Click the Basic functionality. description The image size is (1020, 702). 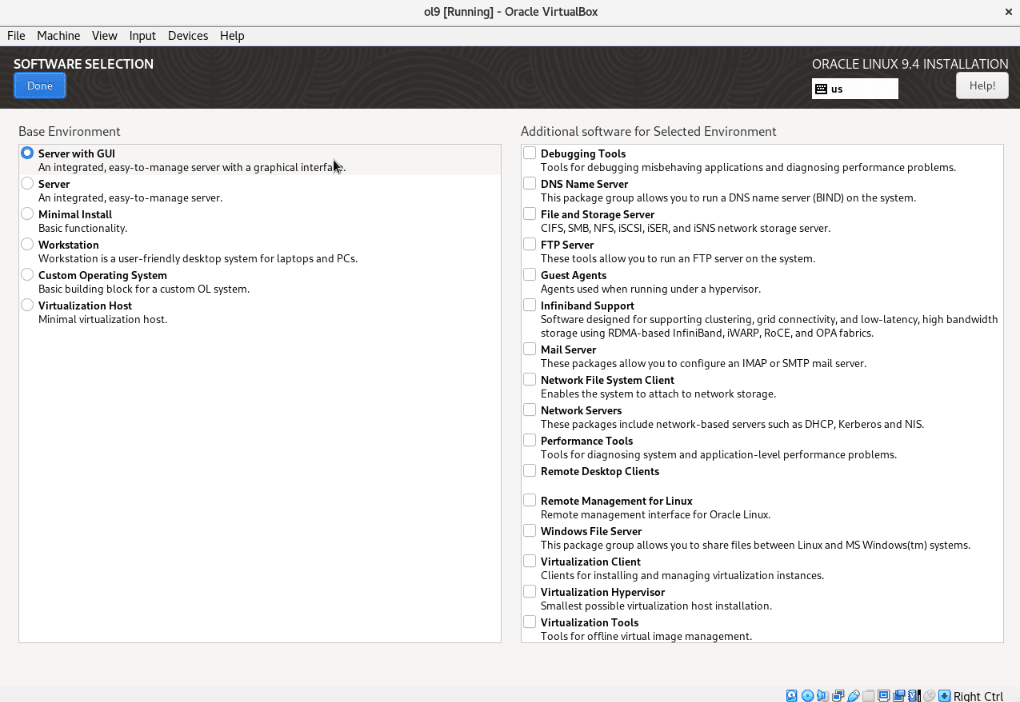point(83,228)
